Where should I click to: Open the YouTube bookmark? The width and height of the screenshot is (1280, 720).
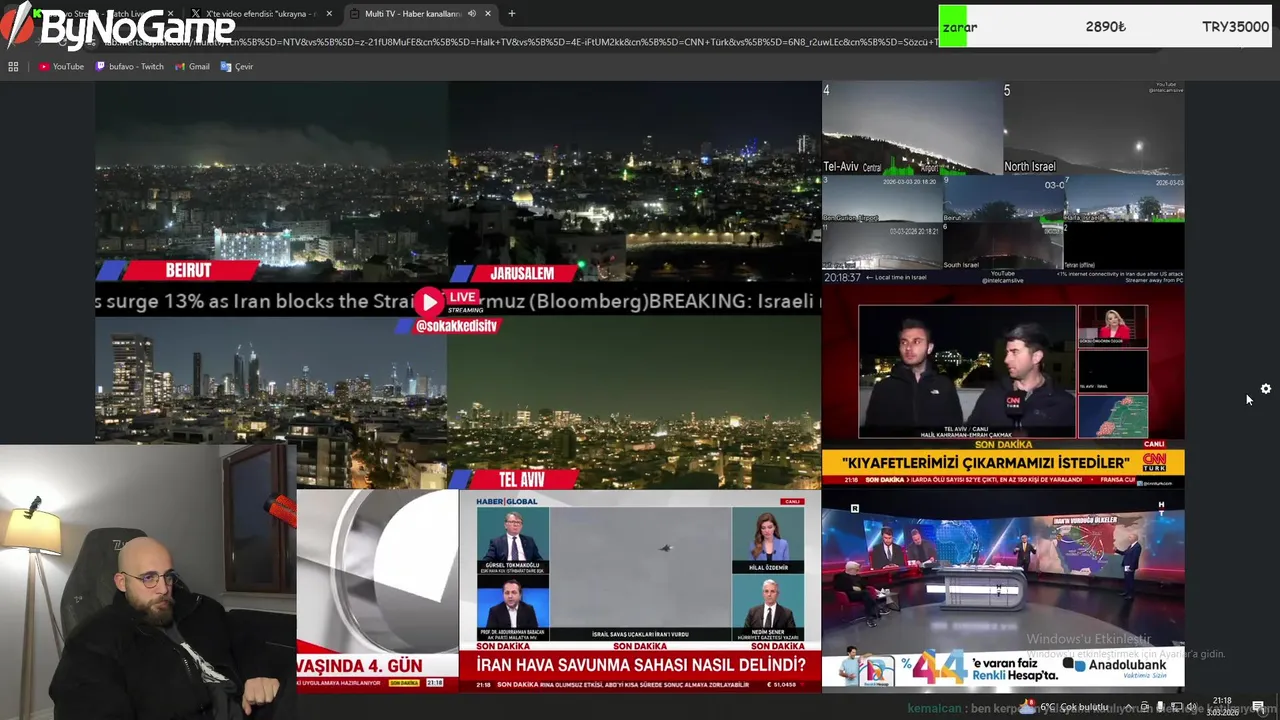coord(61,67)
